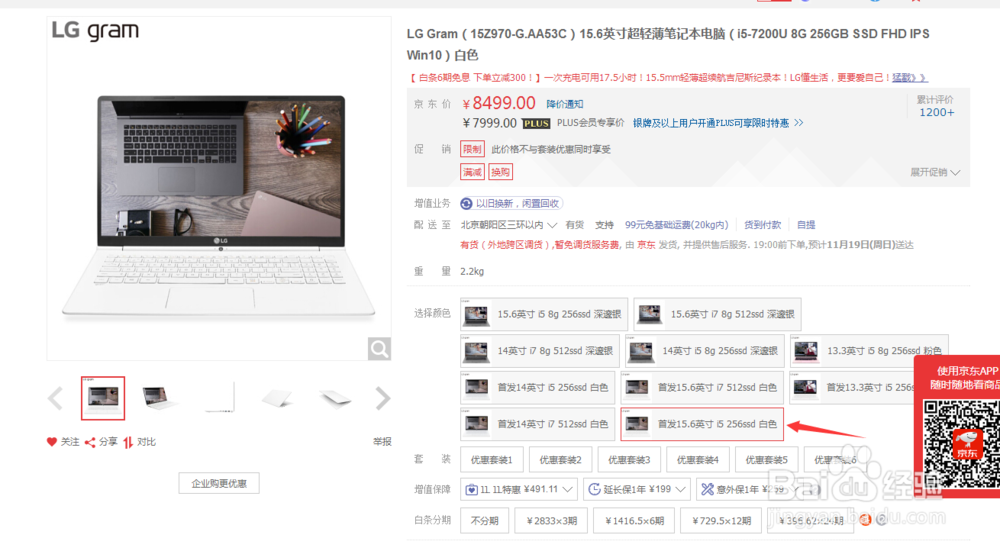Click the 限制 promotion tag
The height and width of the screenshot is (551, 1000).
pyautogui.click(x=473, y=149)
